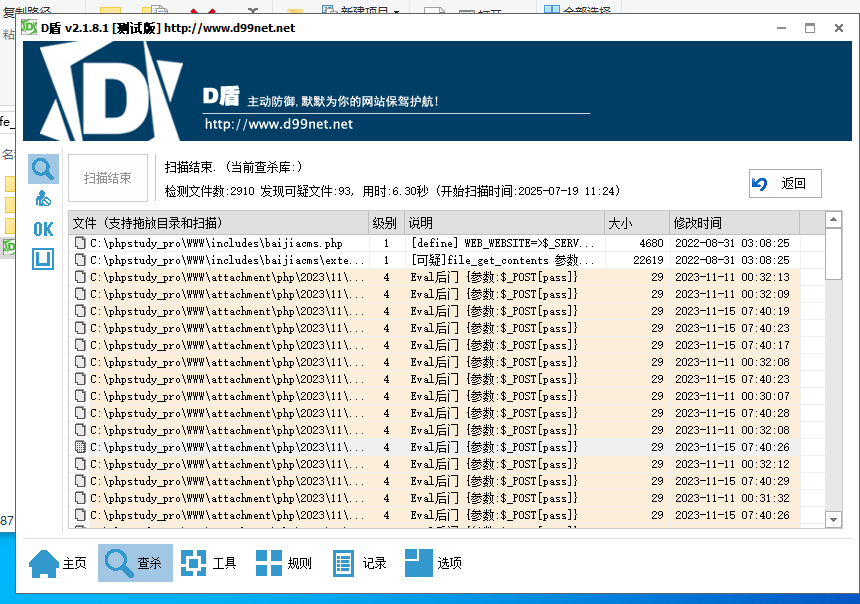
Task: Click highlighted file icon of row 07:40:26 selected
Action: click(80, 447)
